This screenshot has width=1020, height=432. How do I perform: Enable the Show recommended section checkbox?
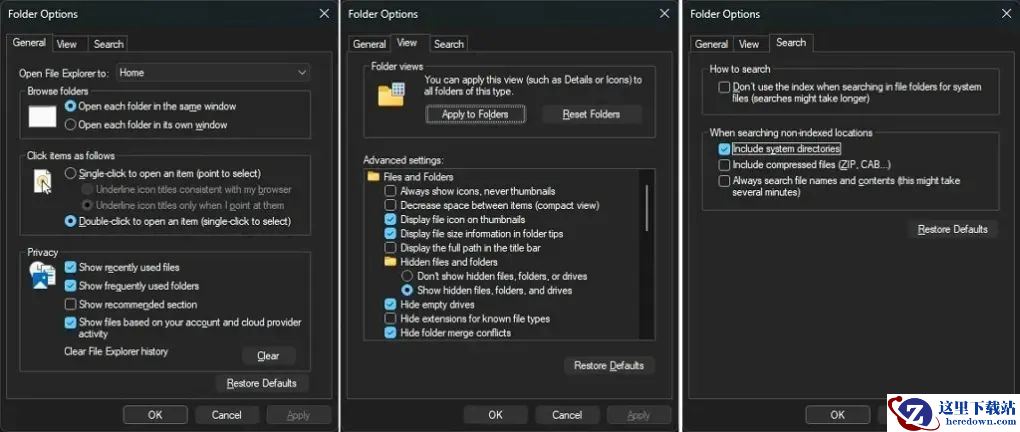(70, 304)
